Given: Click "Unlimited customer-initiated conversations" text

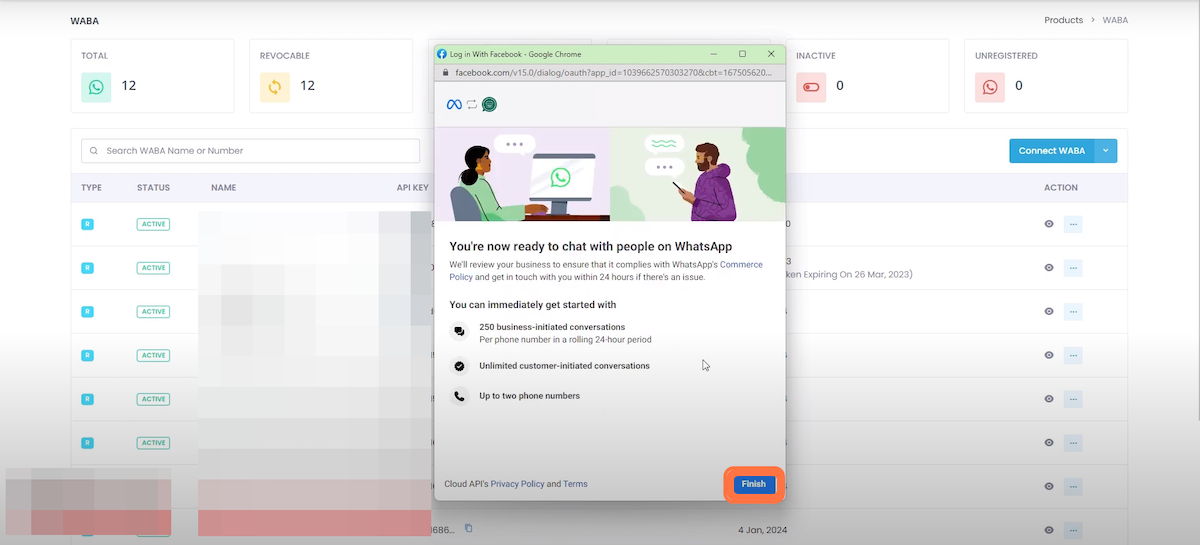Looking at the screenshot, I should (x=564, y=366).
